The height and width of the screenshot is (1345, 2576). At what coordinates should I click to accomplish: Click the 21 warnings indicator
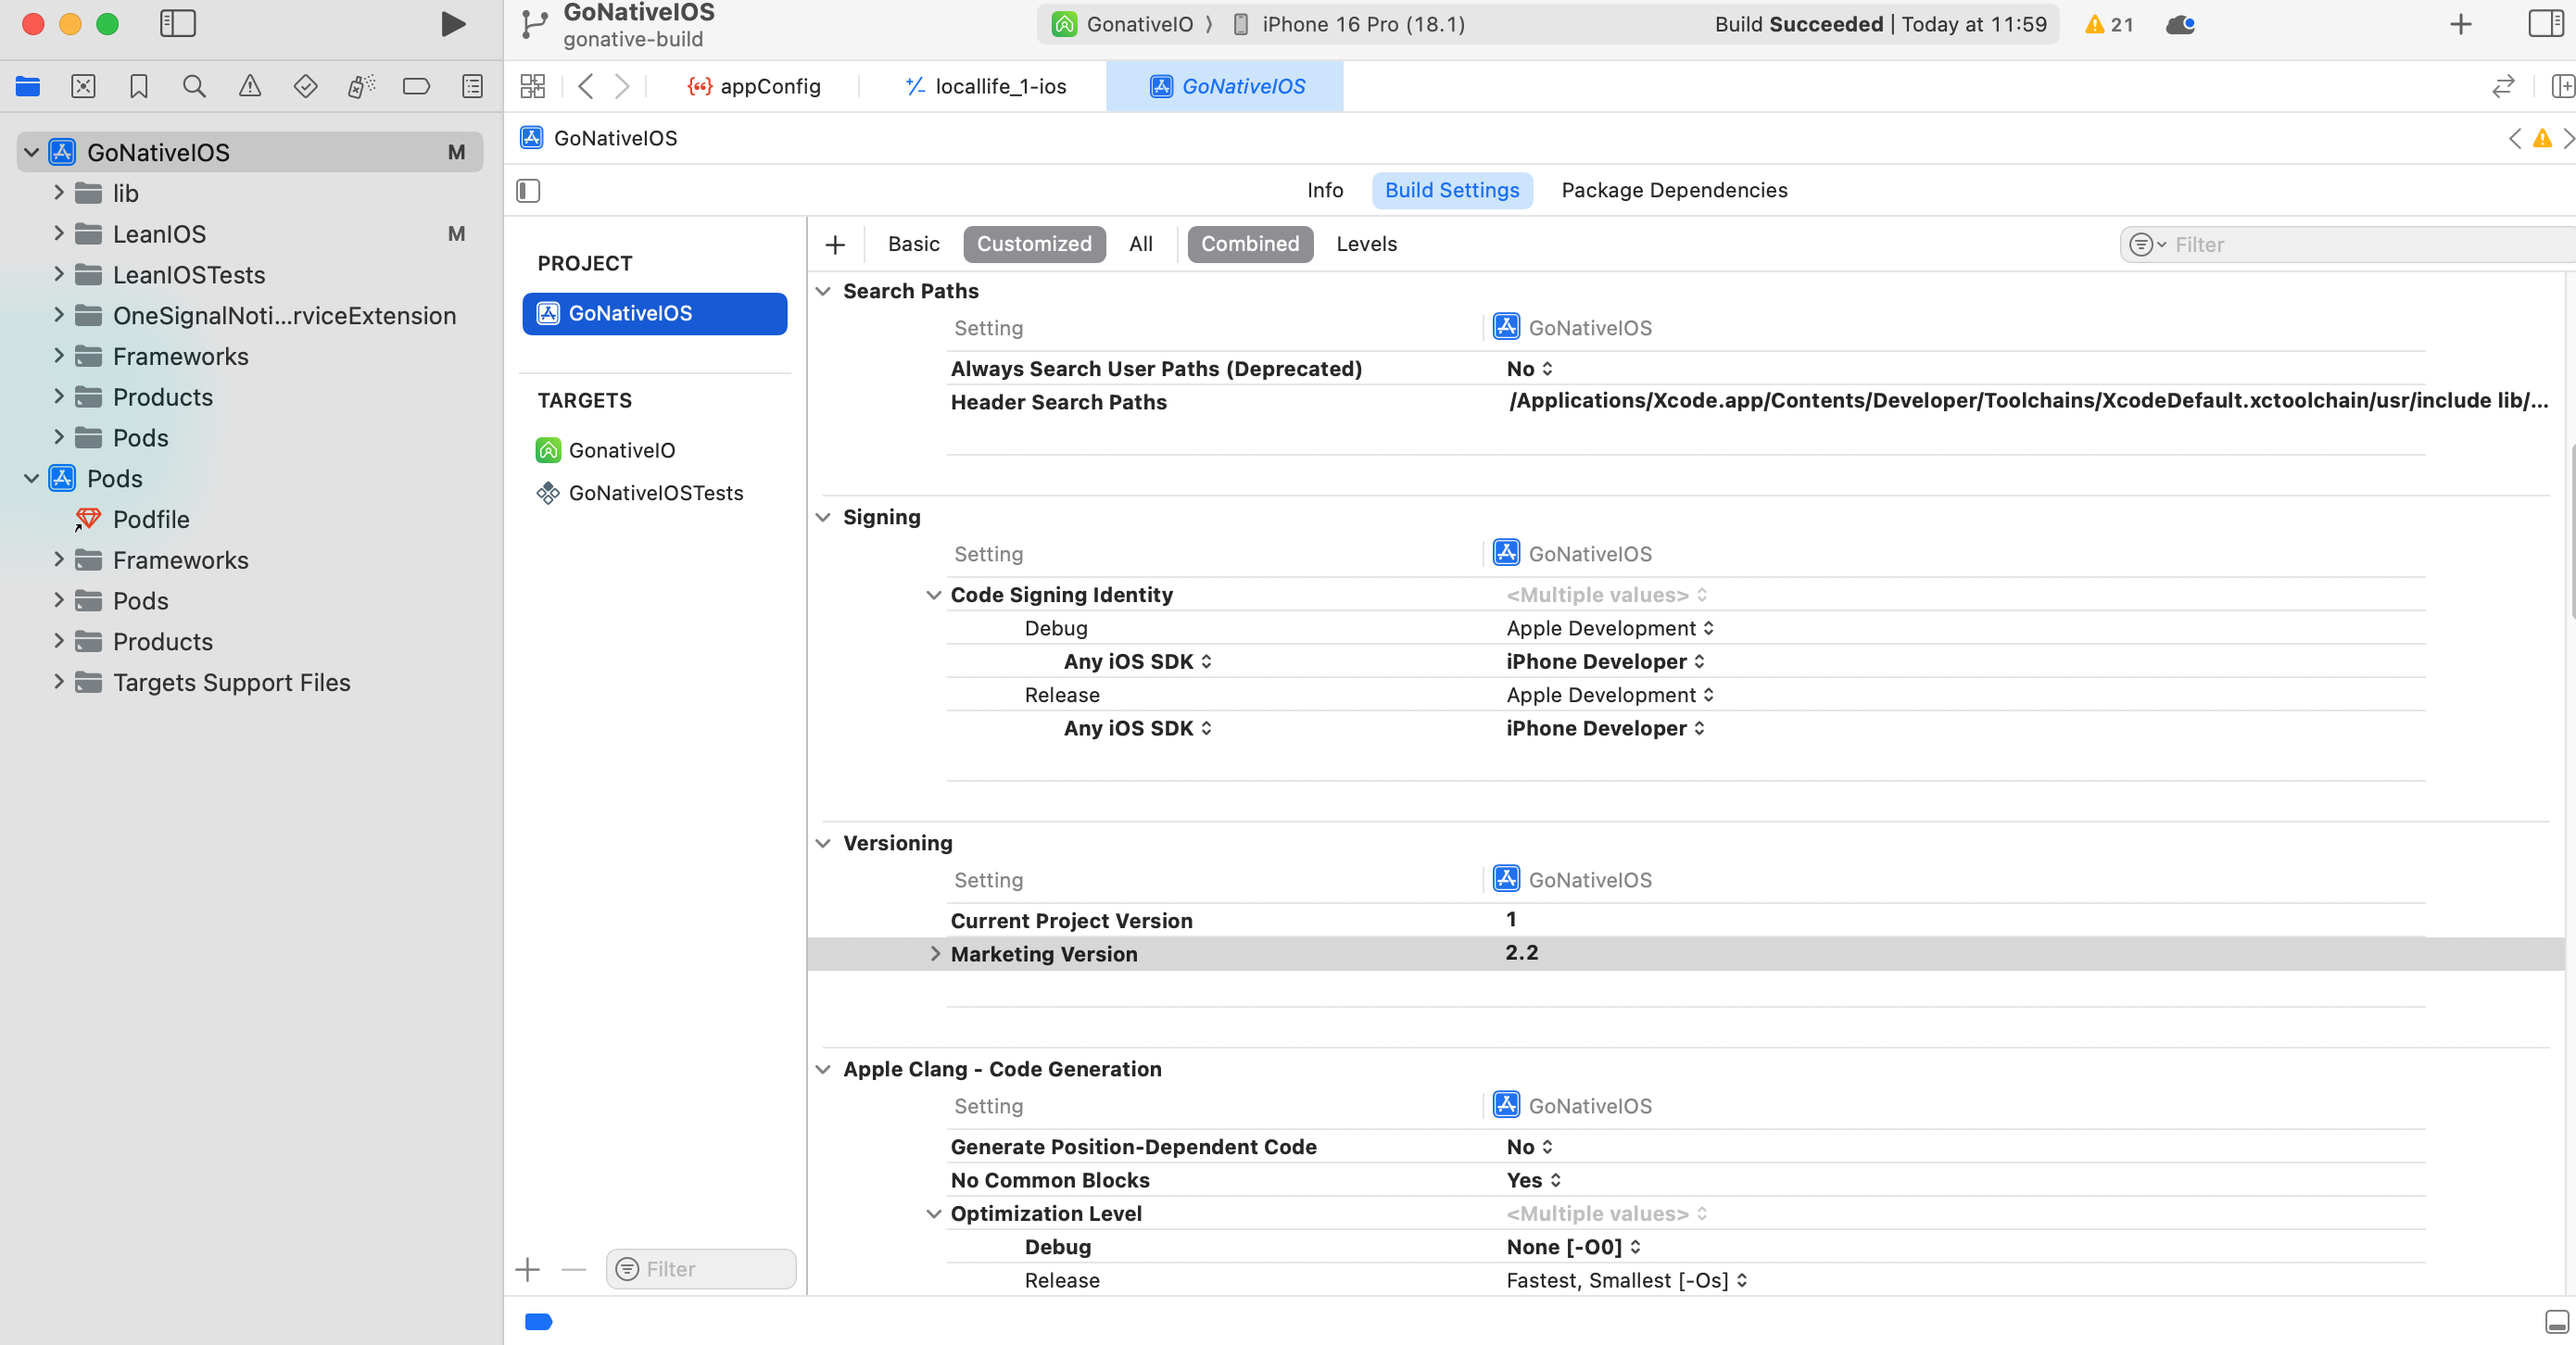click(x=2109, y=25)
